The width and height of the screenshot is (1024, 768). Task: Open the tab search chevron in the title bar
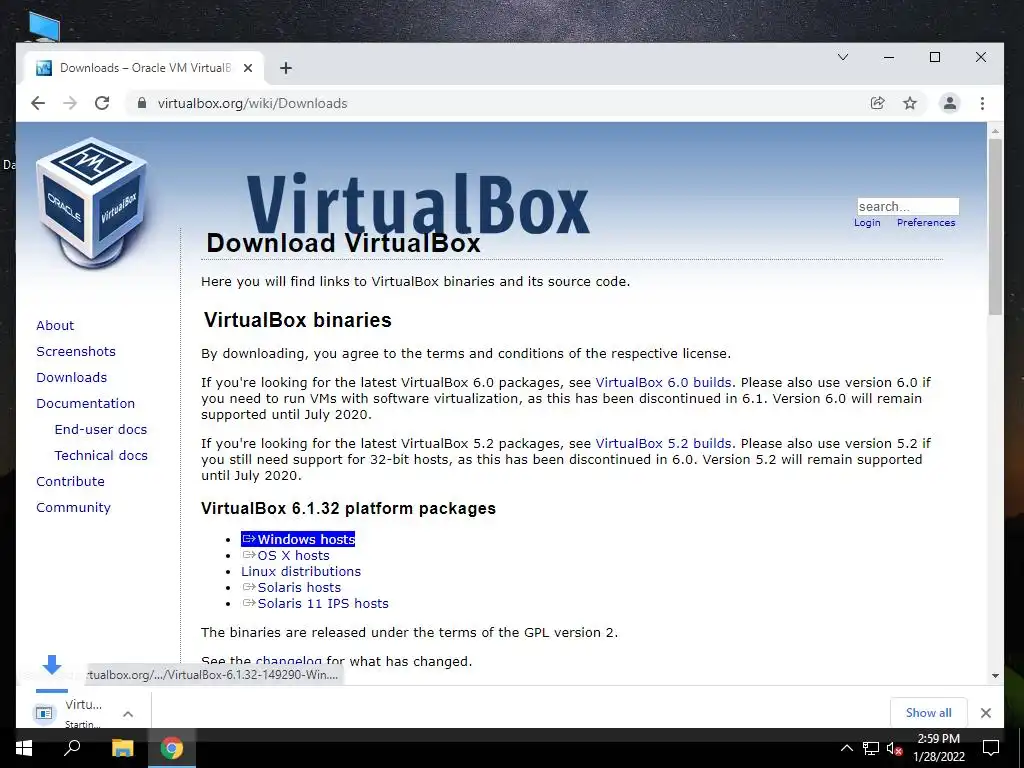pos(843,57)
